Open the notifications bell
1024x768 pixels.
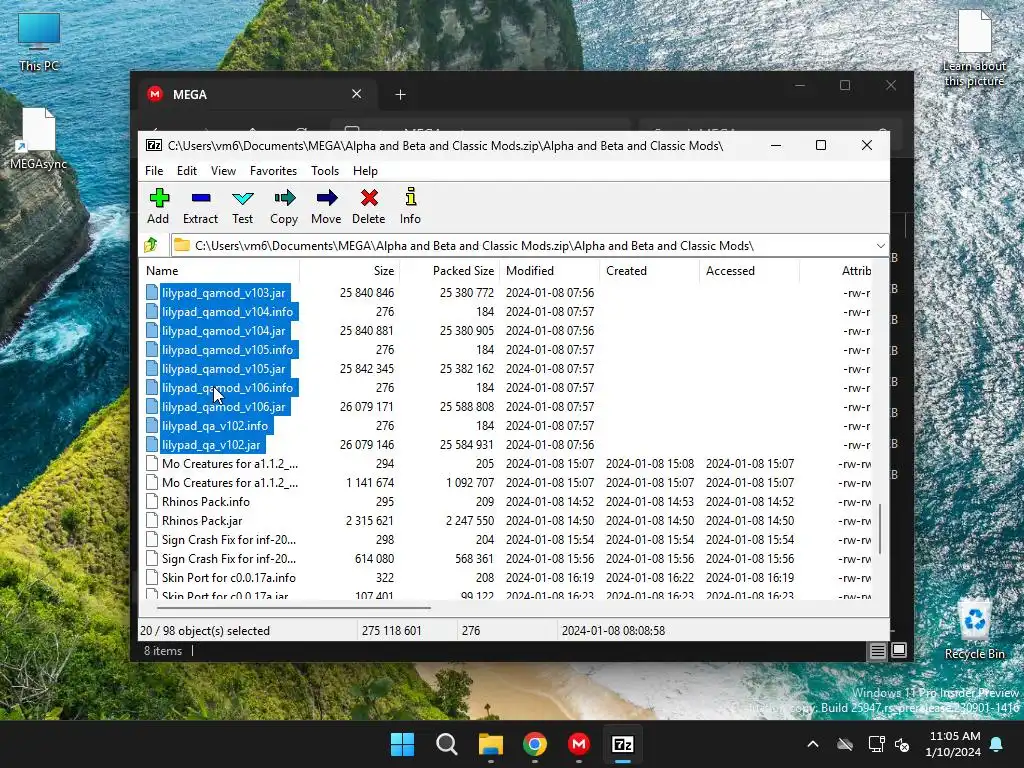[997, 744]
